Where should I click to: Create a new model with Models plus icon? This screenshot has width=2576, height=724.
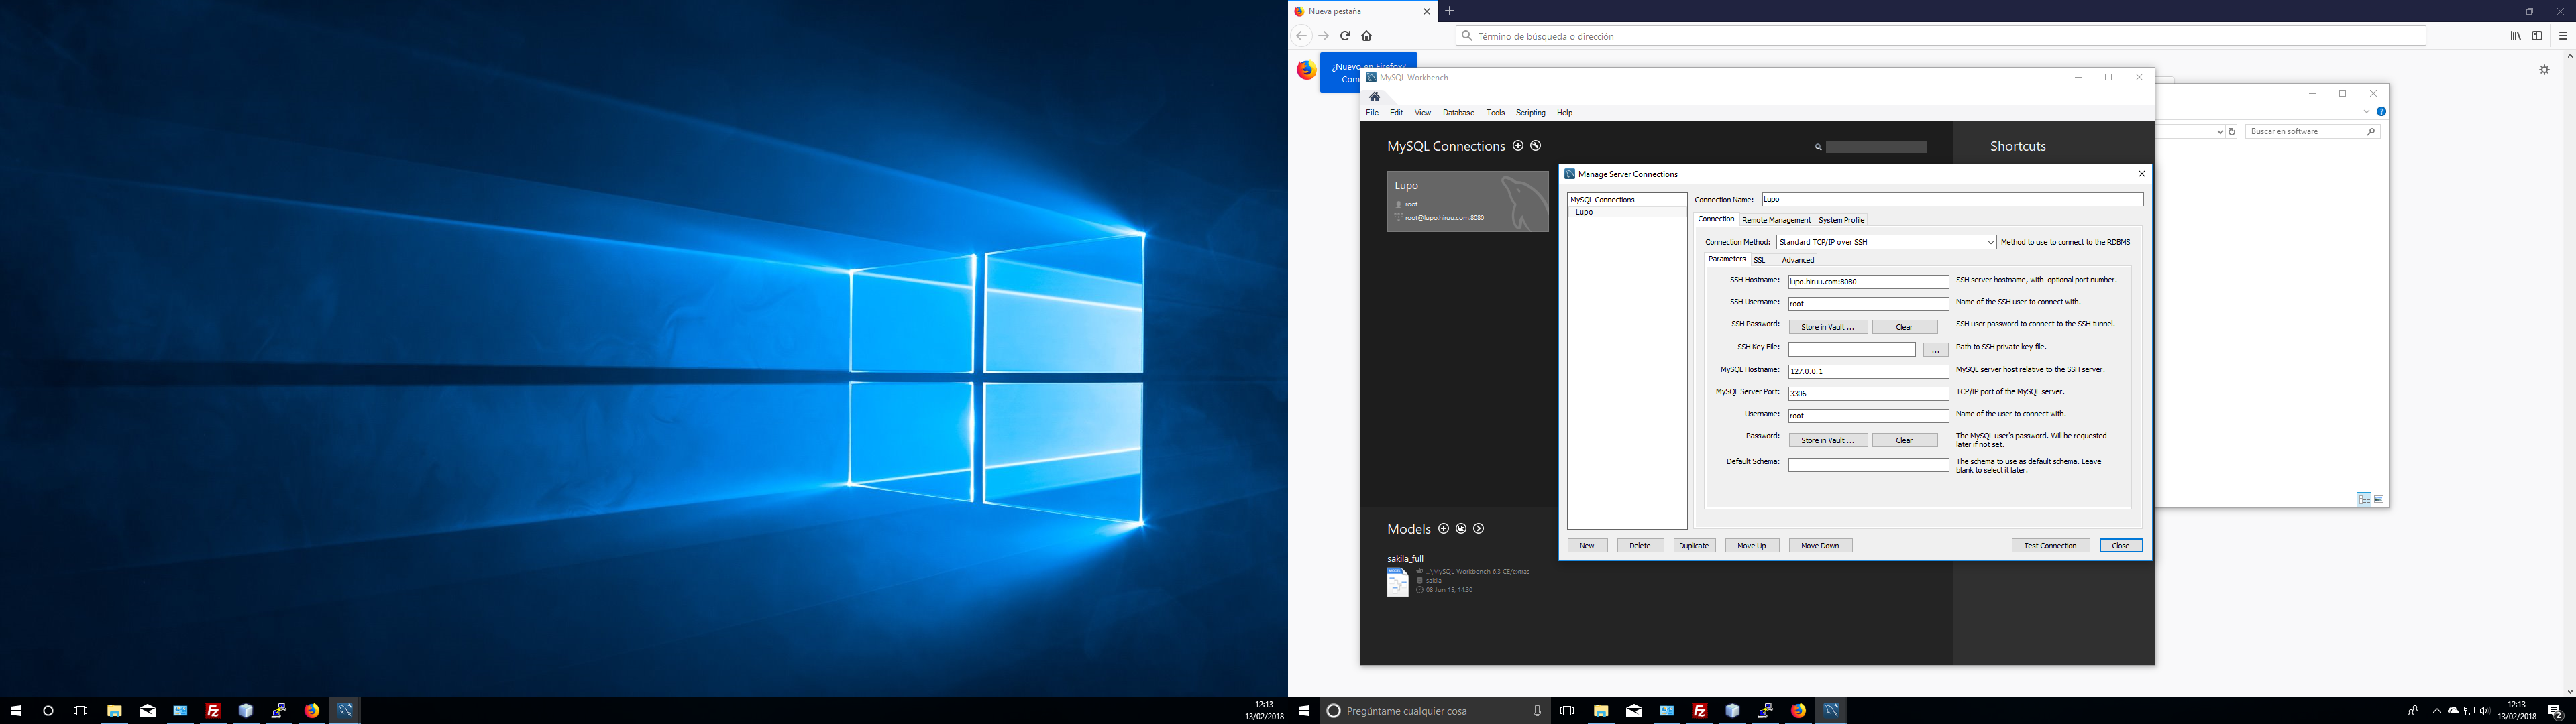point(1443,528)
